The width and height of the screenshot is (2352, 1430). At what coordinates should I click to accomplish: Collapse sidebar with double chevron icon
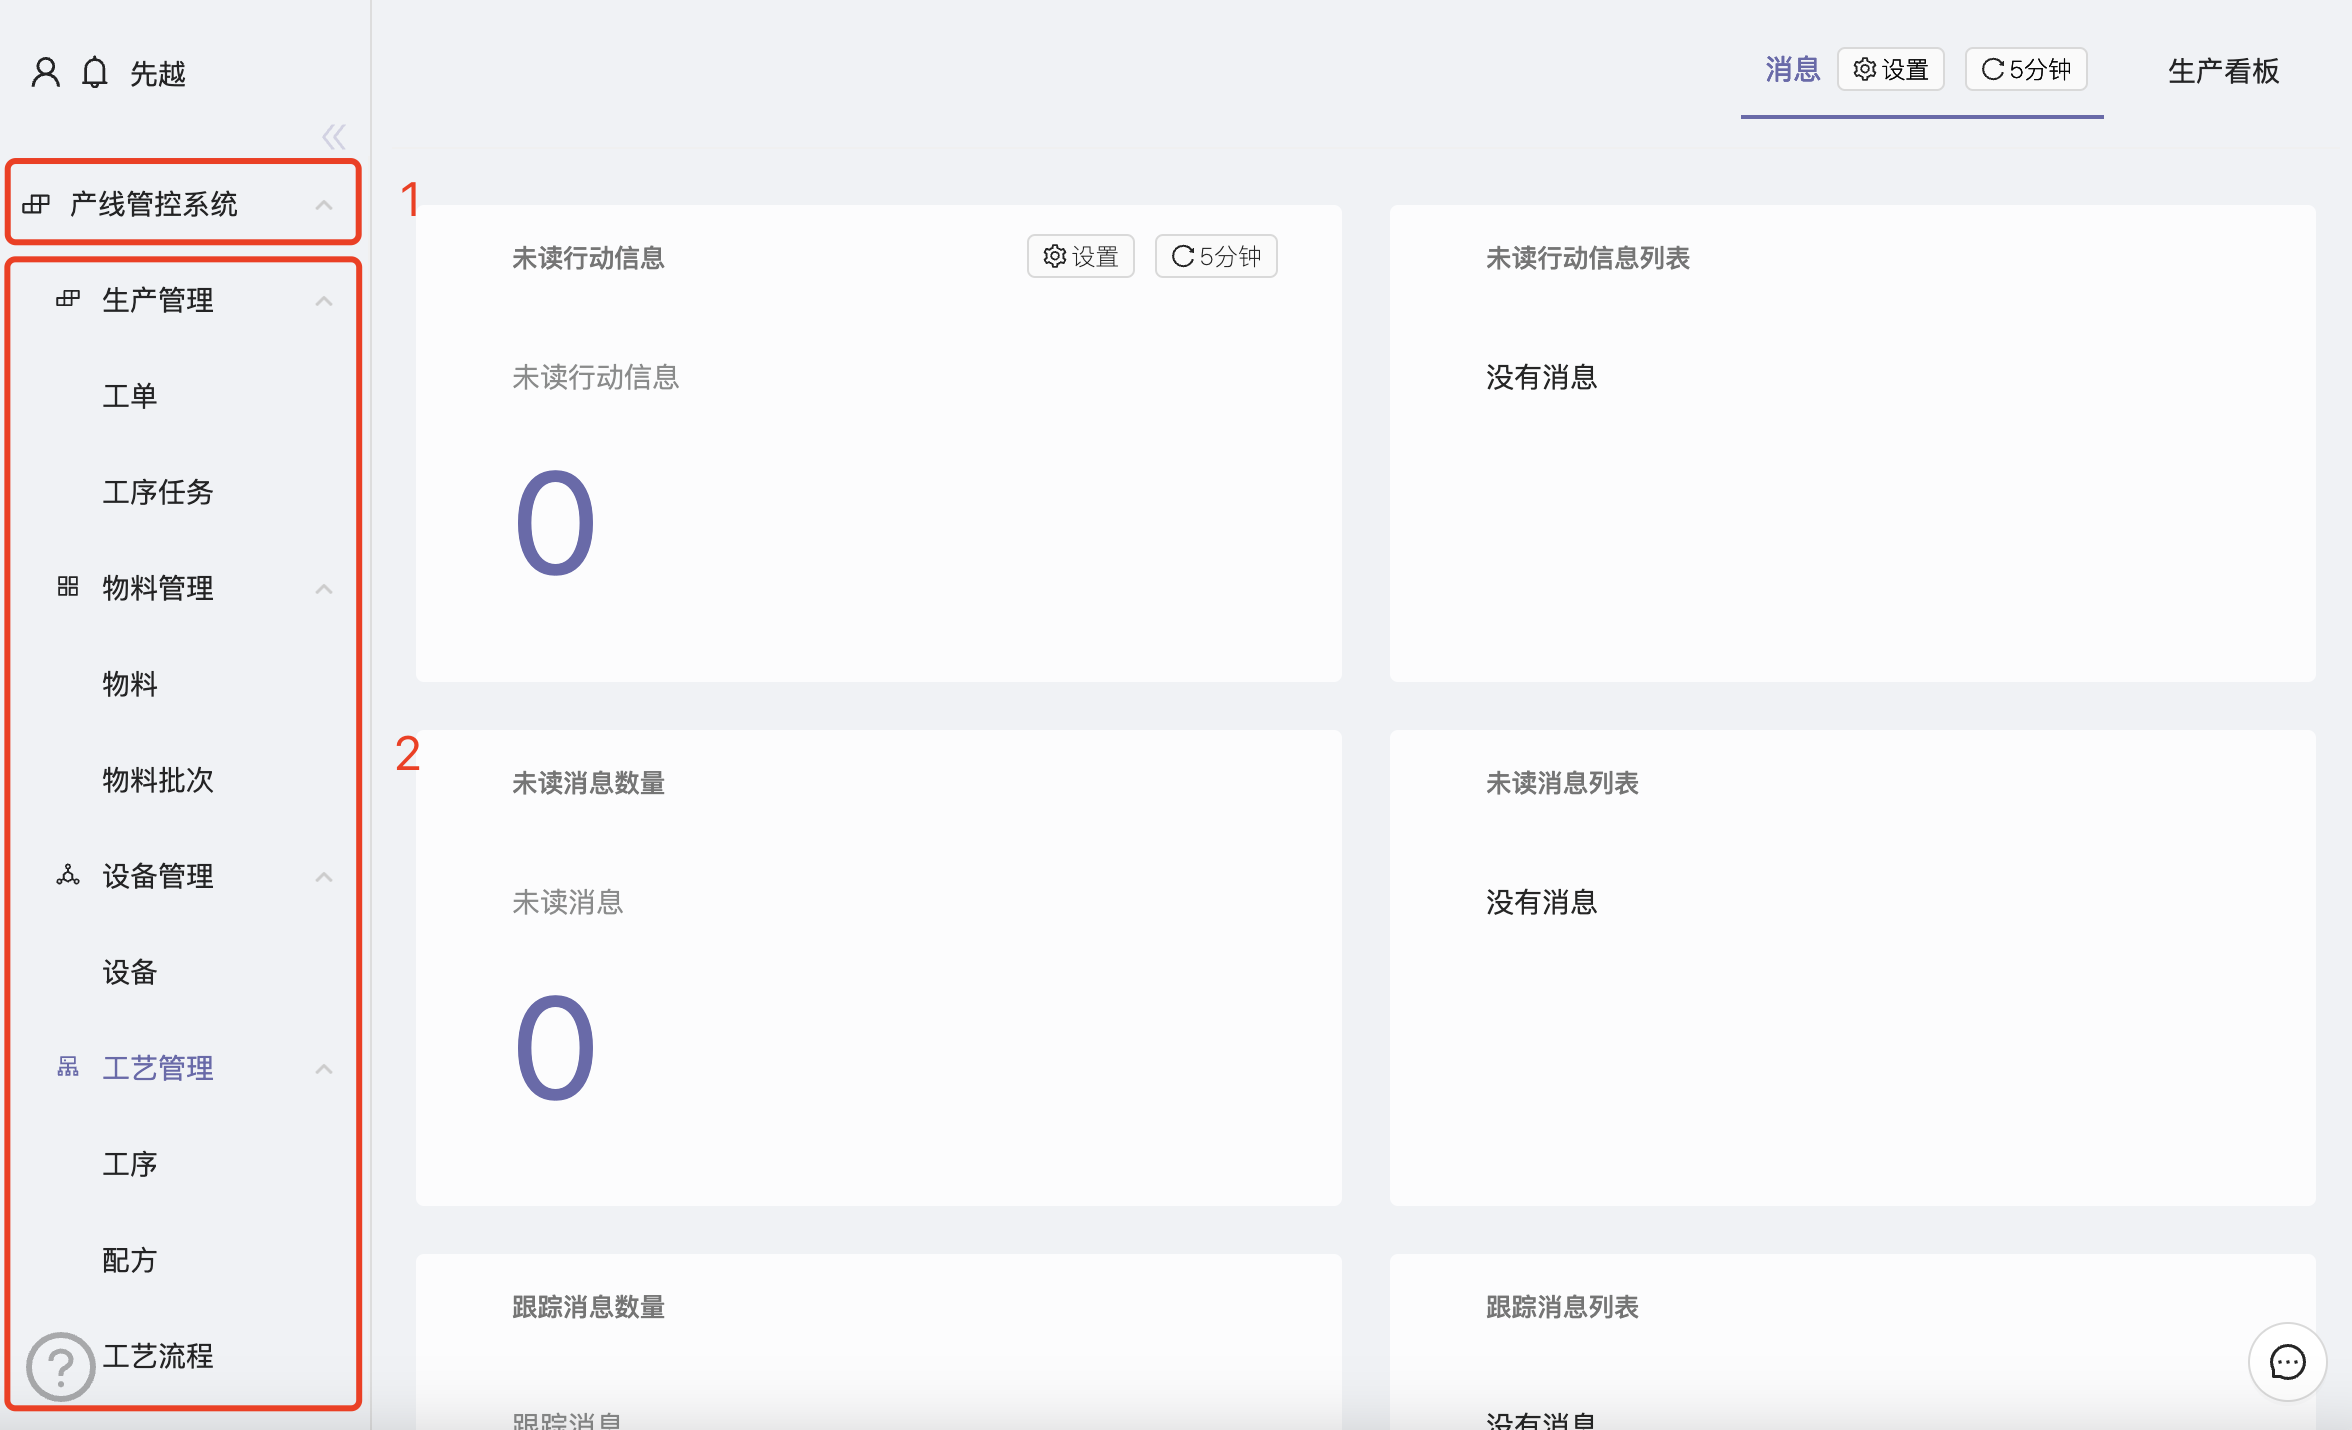click(x=334, y=137)
